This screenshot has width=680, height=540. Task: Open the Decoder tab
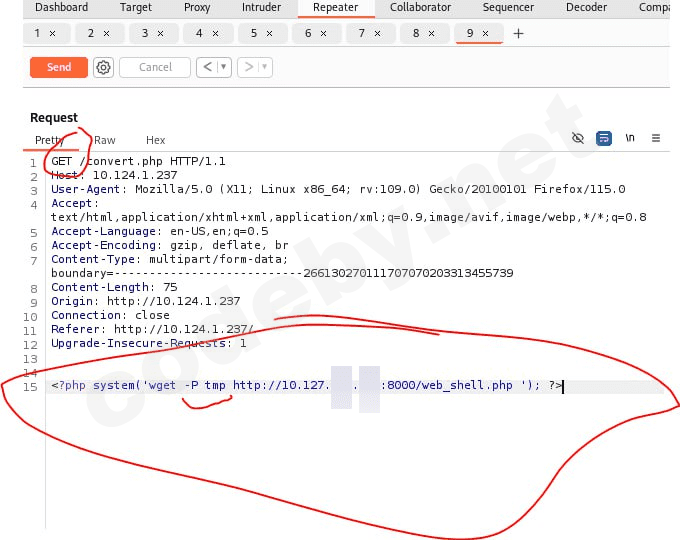point(586,7)
